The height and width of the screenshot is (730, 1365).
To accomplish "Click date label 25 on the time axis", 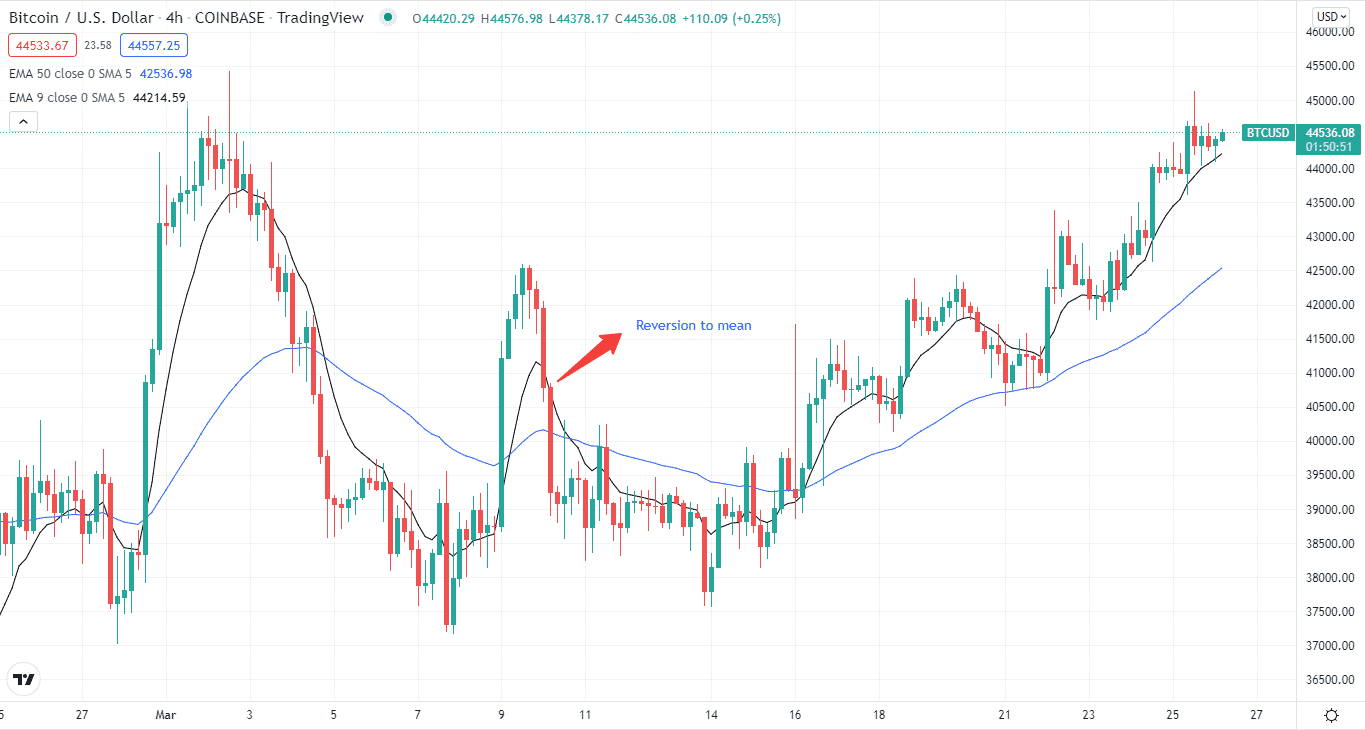I will coord(1173,715).
